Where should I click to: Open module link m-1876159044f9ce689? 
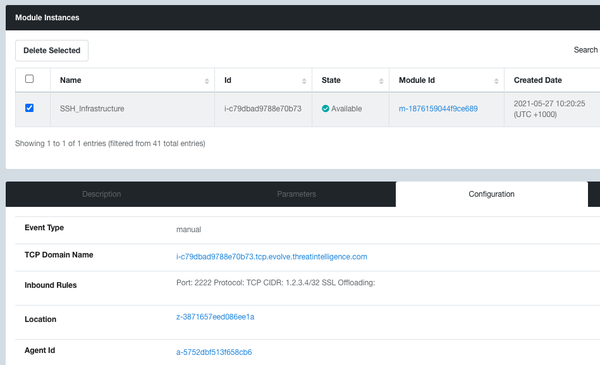(438, 109)
